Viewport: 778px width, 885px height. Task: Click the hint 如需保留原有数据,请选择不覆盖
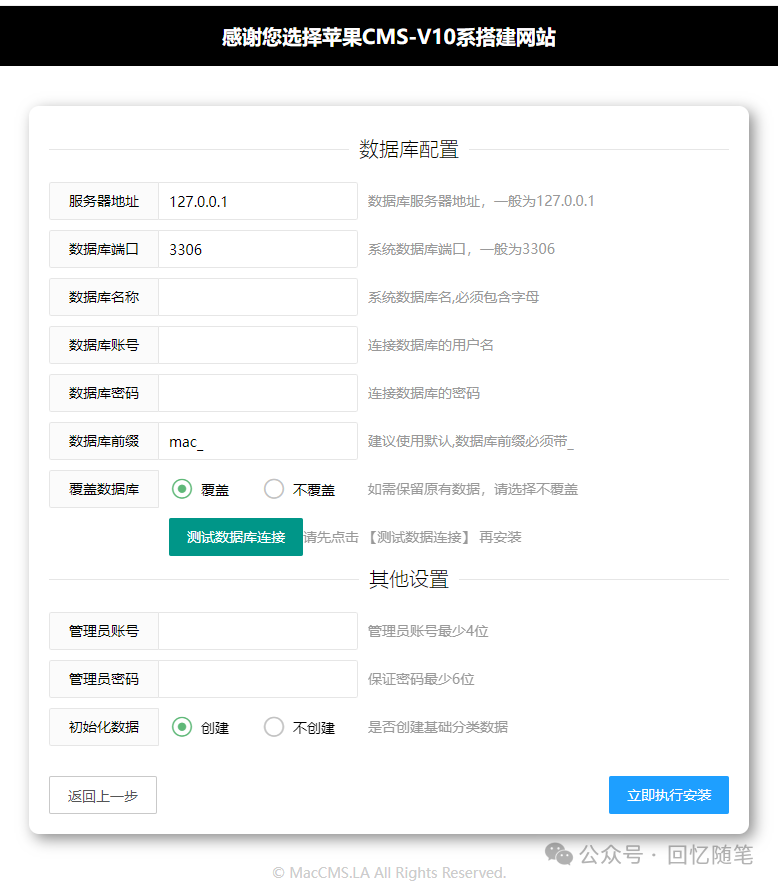473,489
